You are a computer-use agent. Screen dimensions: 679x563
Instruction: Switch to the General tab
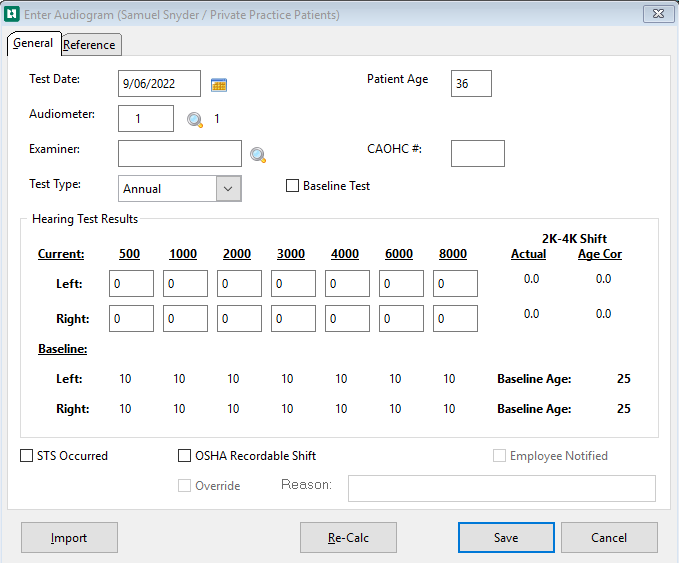[33, 43]
